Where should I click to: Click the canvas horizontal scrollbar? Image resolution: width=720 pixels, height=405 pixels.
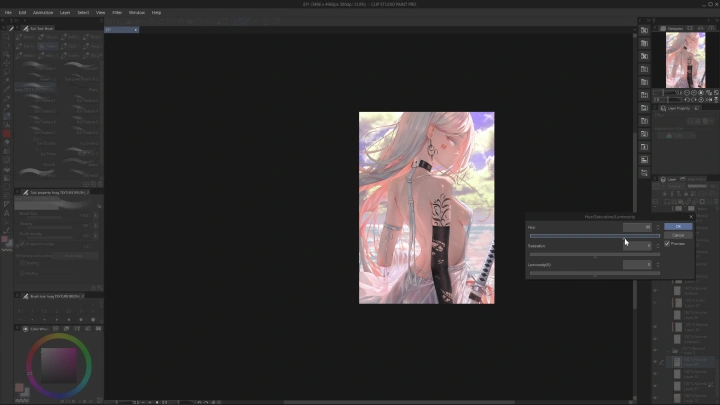(x=399, y=402)
